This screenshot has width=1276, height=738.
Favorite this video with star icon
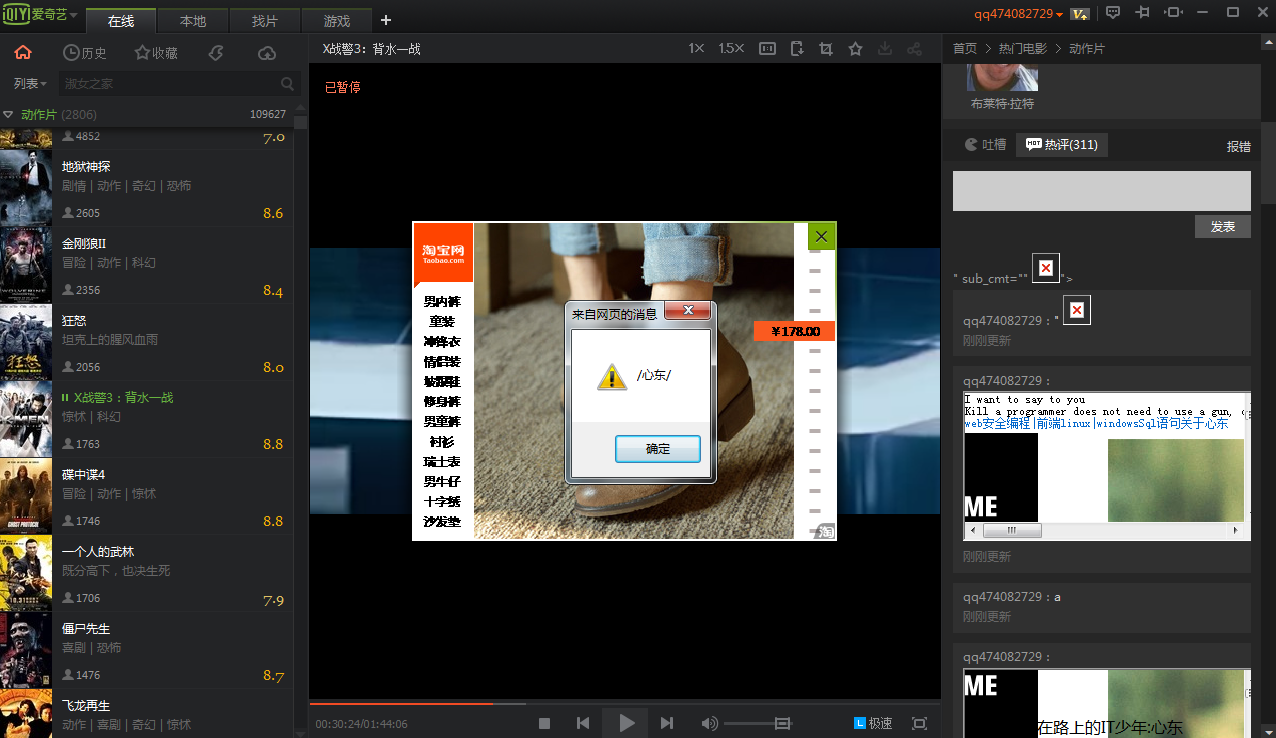[855, 48]
